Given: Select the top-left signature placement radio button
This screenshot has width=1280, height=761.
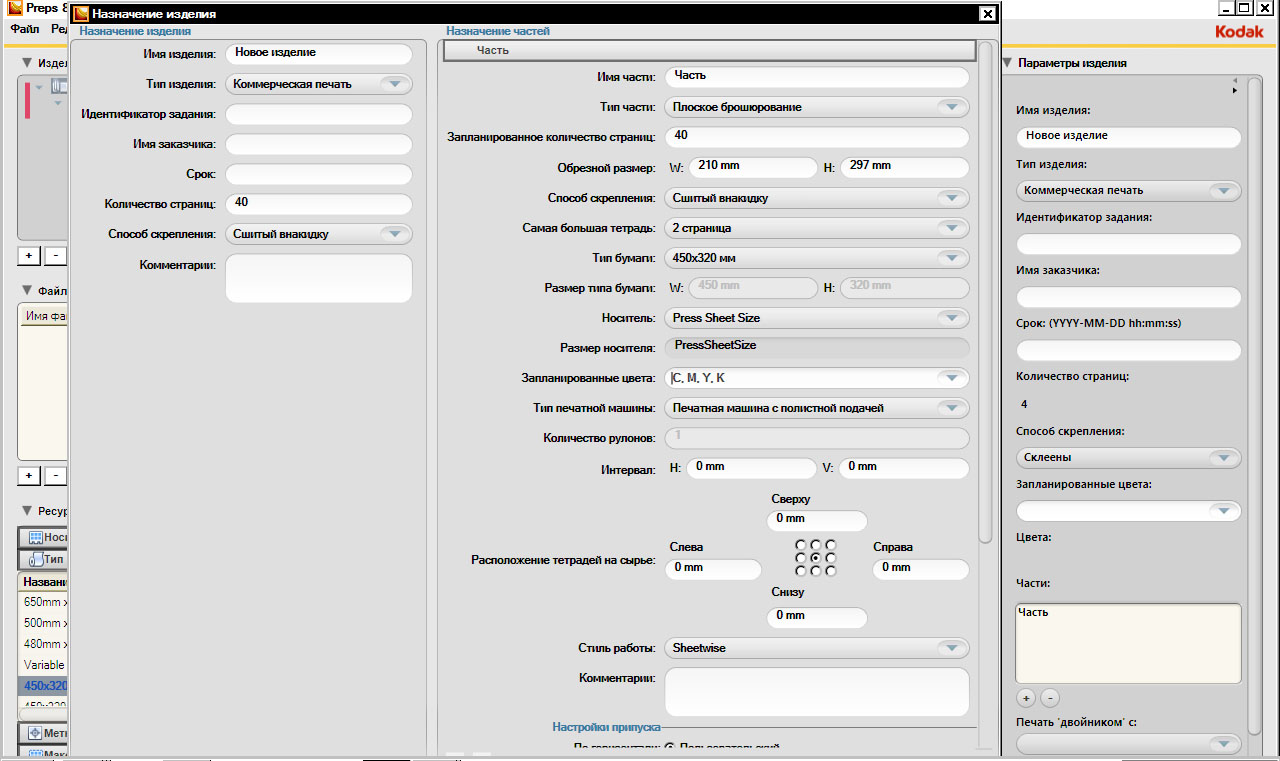Looking at the screenshot, I should [802, 545].
